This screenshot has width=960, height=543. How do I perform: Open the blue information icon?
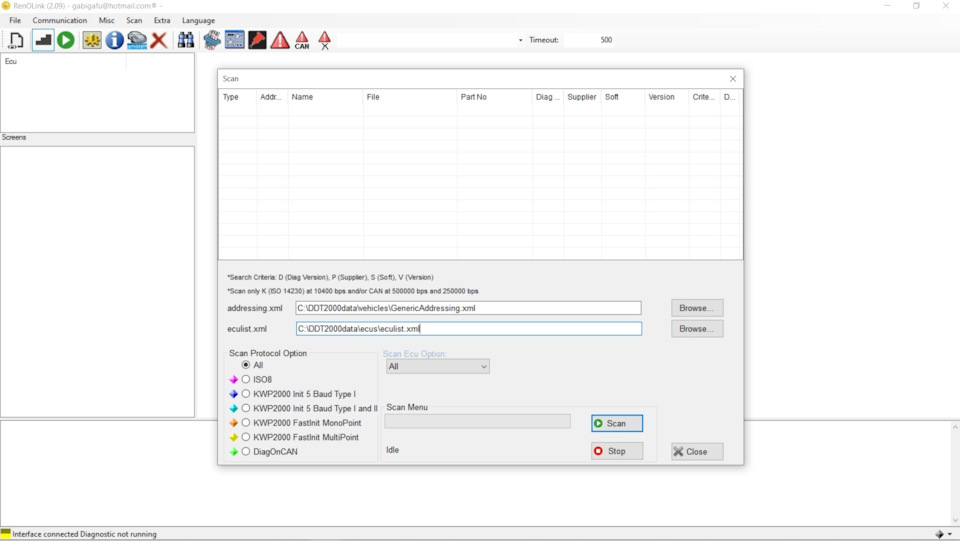(114, 40)
